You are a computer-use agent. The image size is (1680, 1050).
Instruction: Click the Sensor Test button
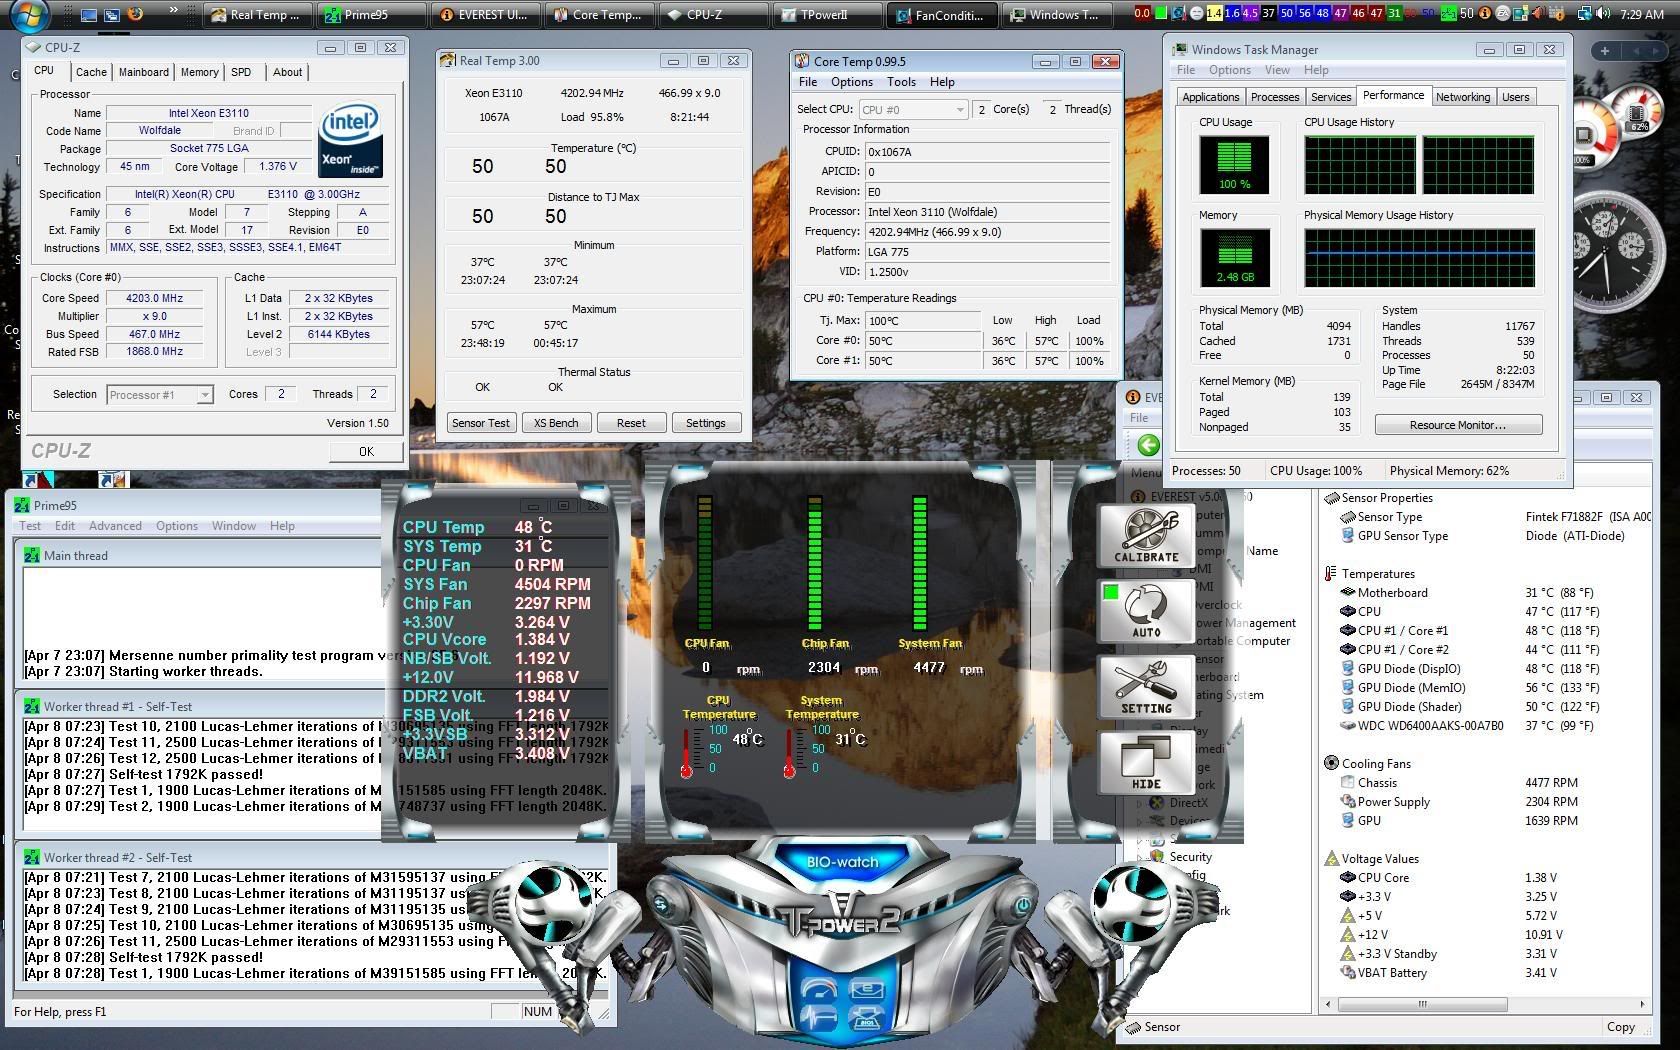481,423
